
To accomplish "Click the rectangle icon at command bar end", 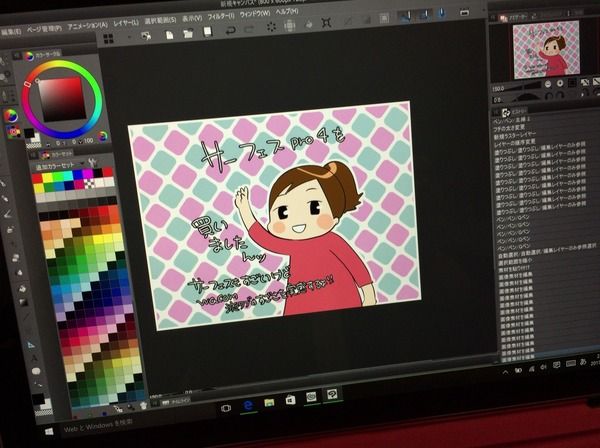I will point(465,12).
